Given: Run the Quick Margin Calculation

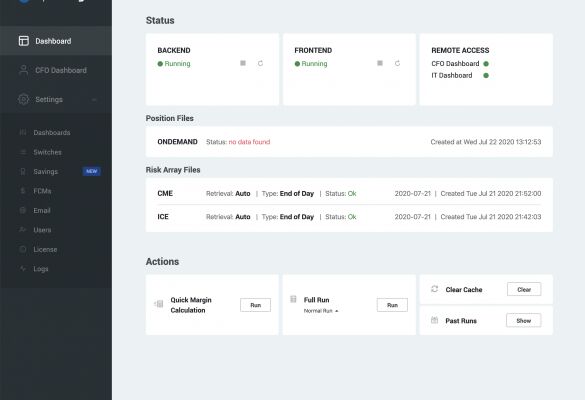Looking at the screenshot, I should [256, 305].
